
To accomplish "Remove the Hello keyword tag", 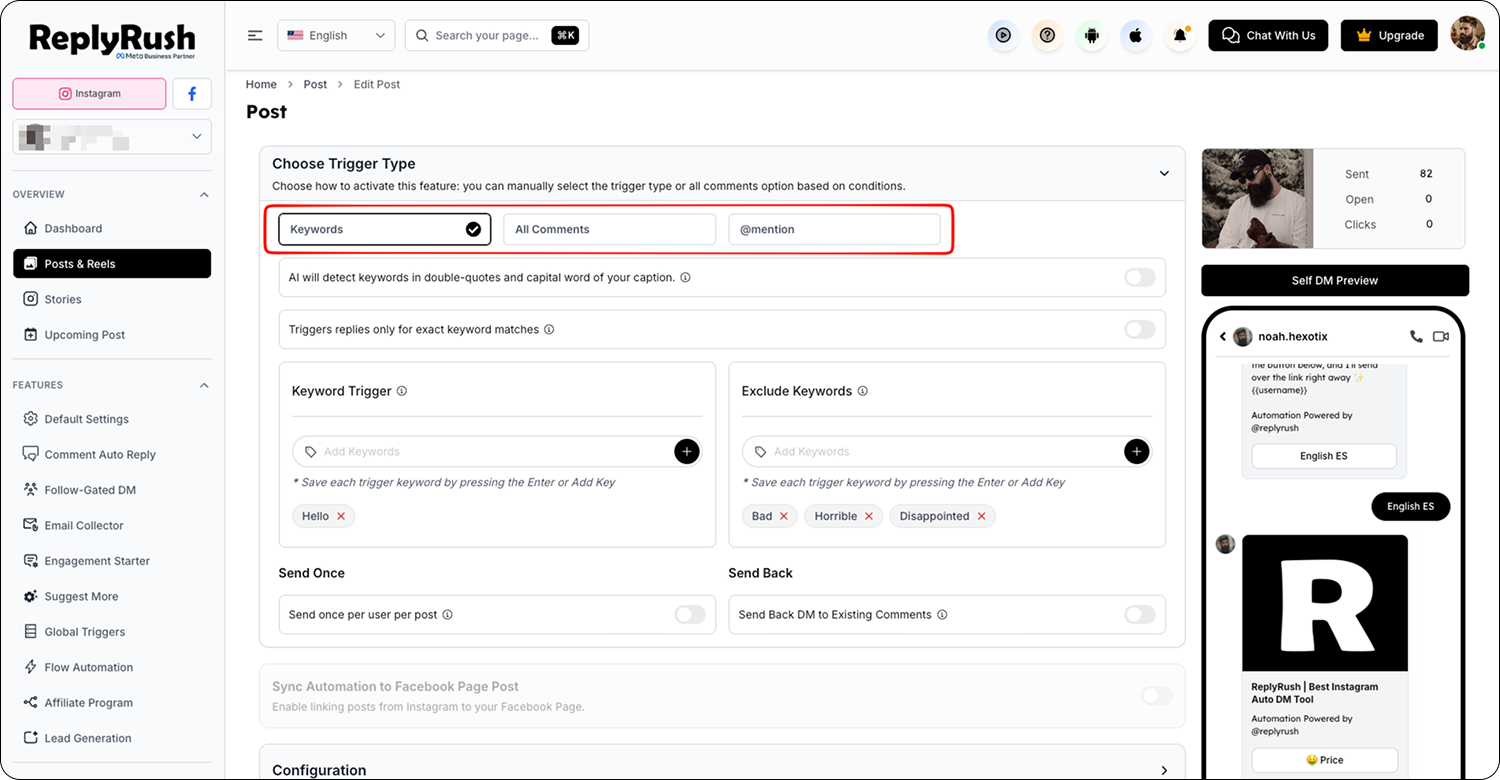I will (341, 516).
